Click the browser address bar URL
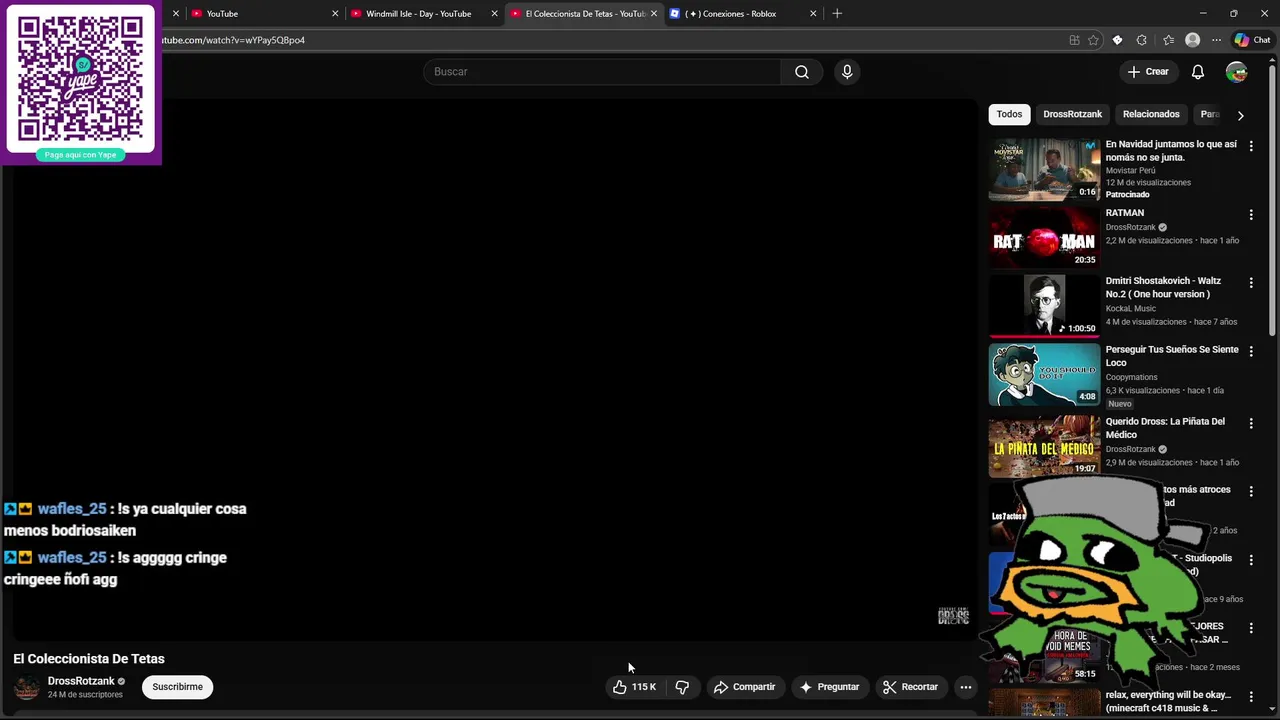The image size is (1280, 720). (x=235, y=40)
